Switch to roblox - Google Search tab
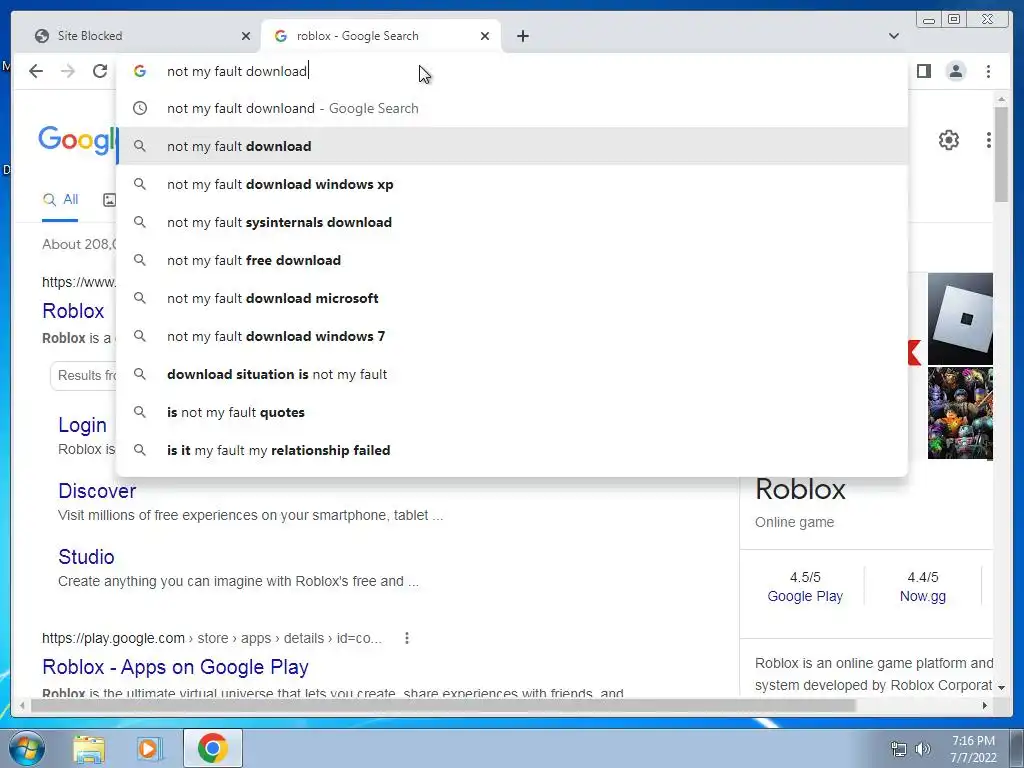 380,36
